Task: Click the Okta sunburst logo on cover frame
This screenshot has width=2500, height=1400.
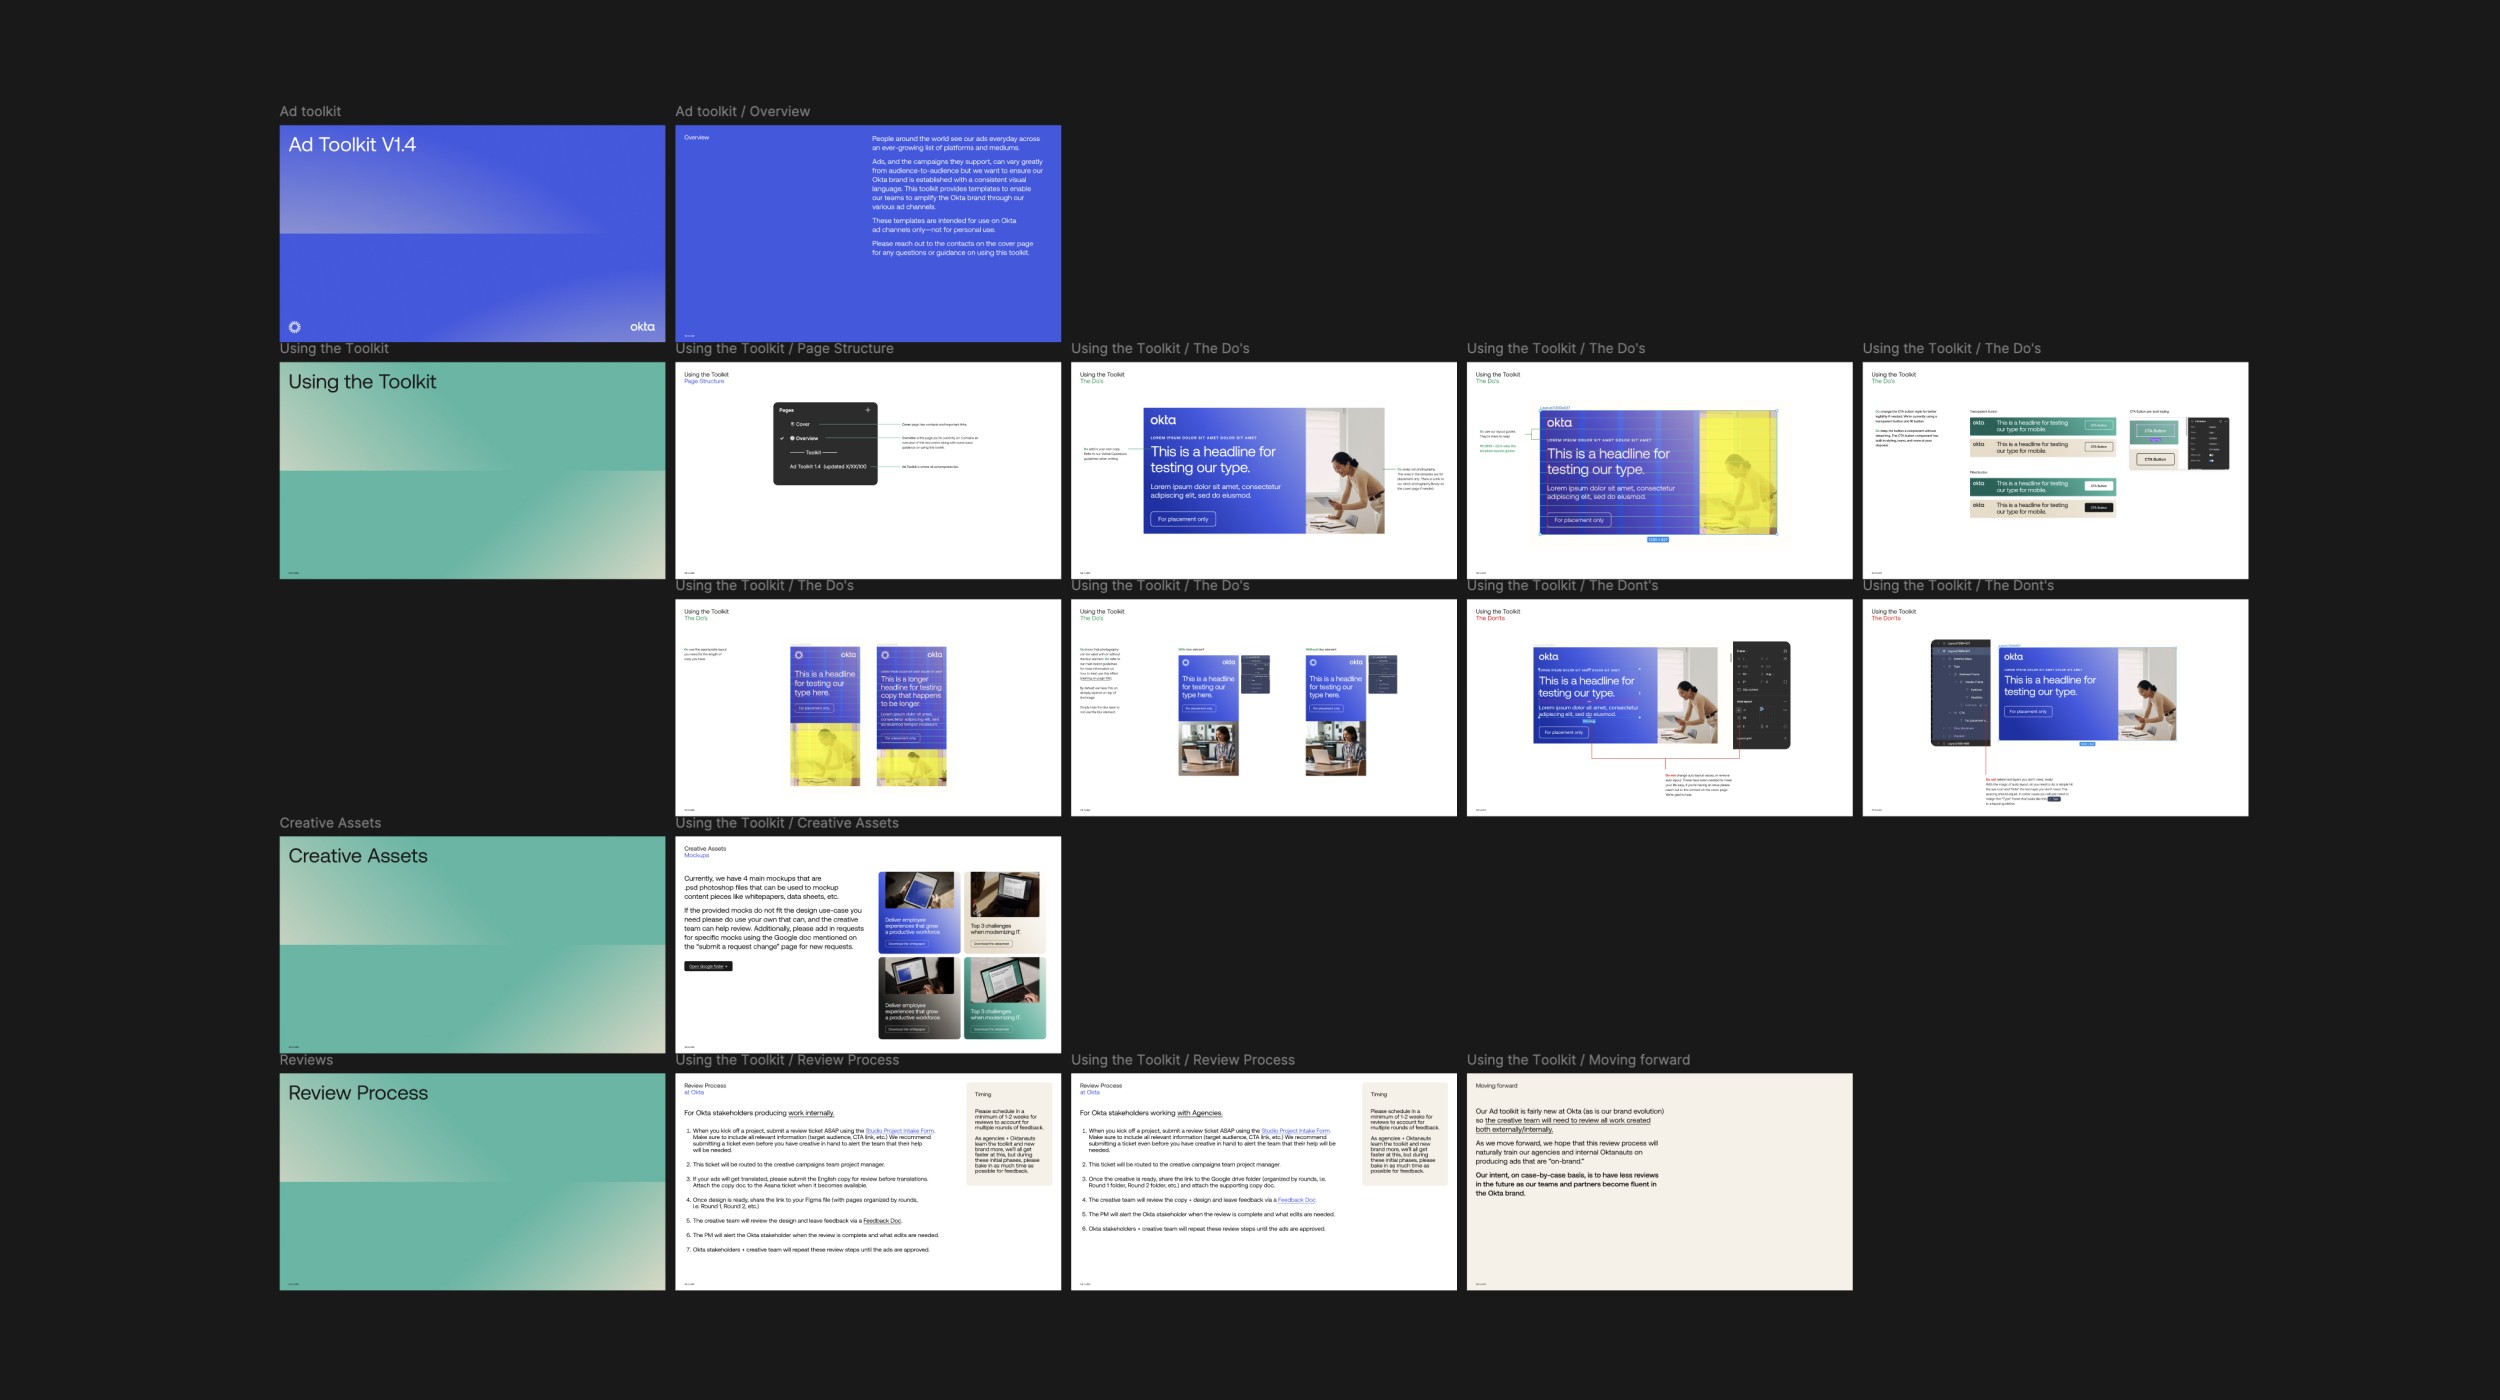Action: point(294,327)
